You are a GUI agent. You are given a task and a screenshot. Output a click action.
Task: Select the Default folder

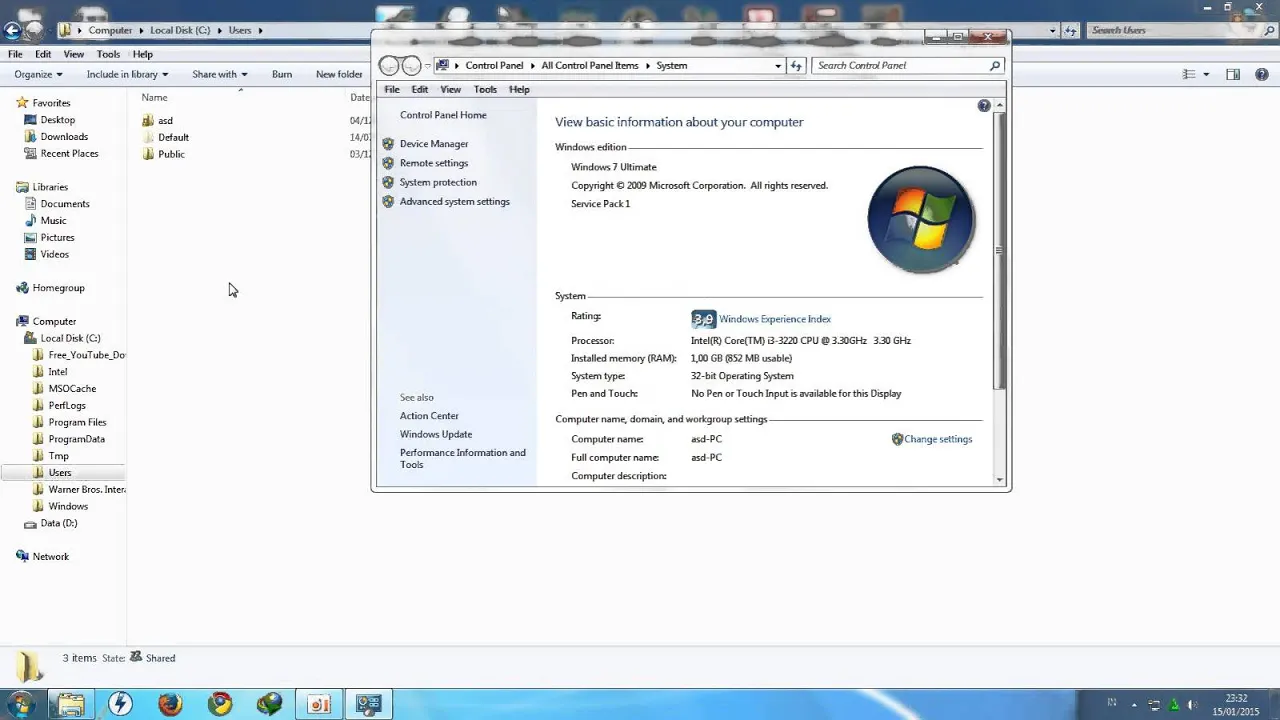coord(173,137)
